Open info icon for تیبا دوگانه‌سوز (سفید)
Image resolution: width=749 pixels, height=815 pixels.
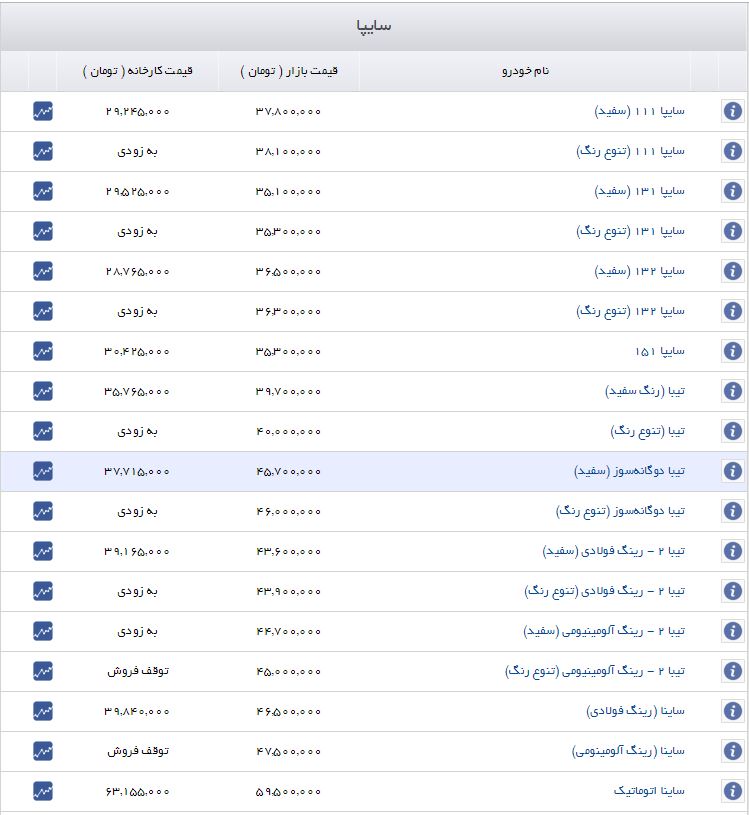732,471
